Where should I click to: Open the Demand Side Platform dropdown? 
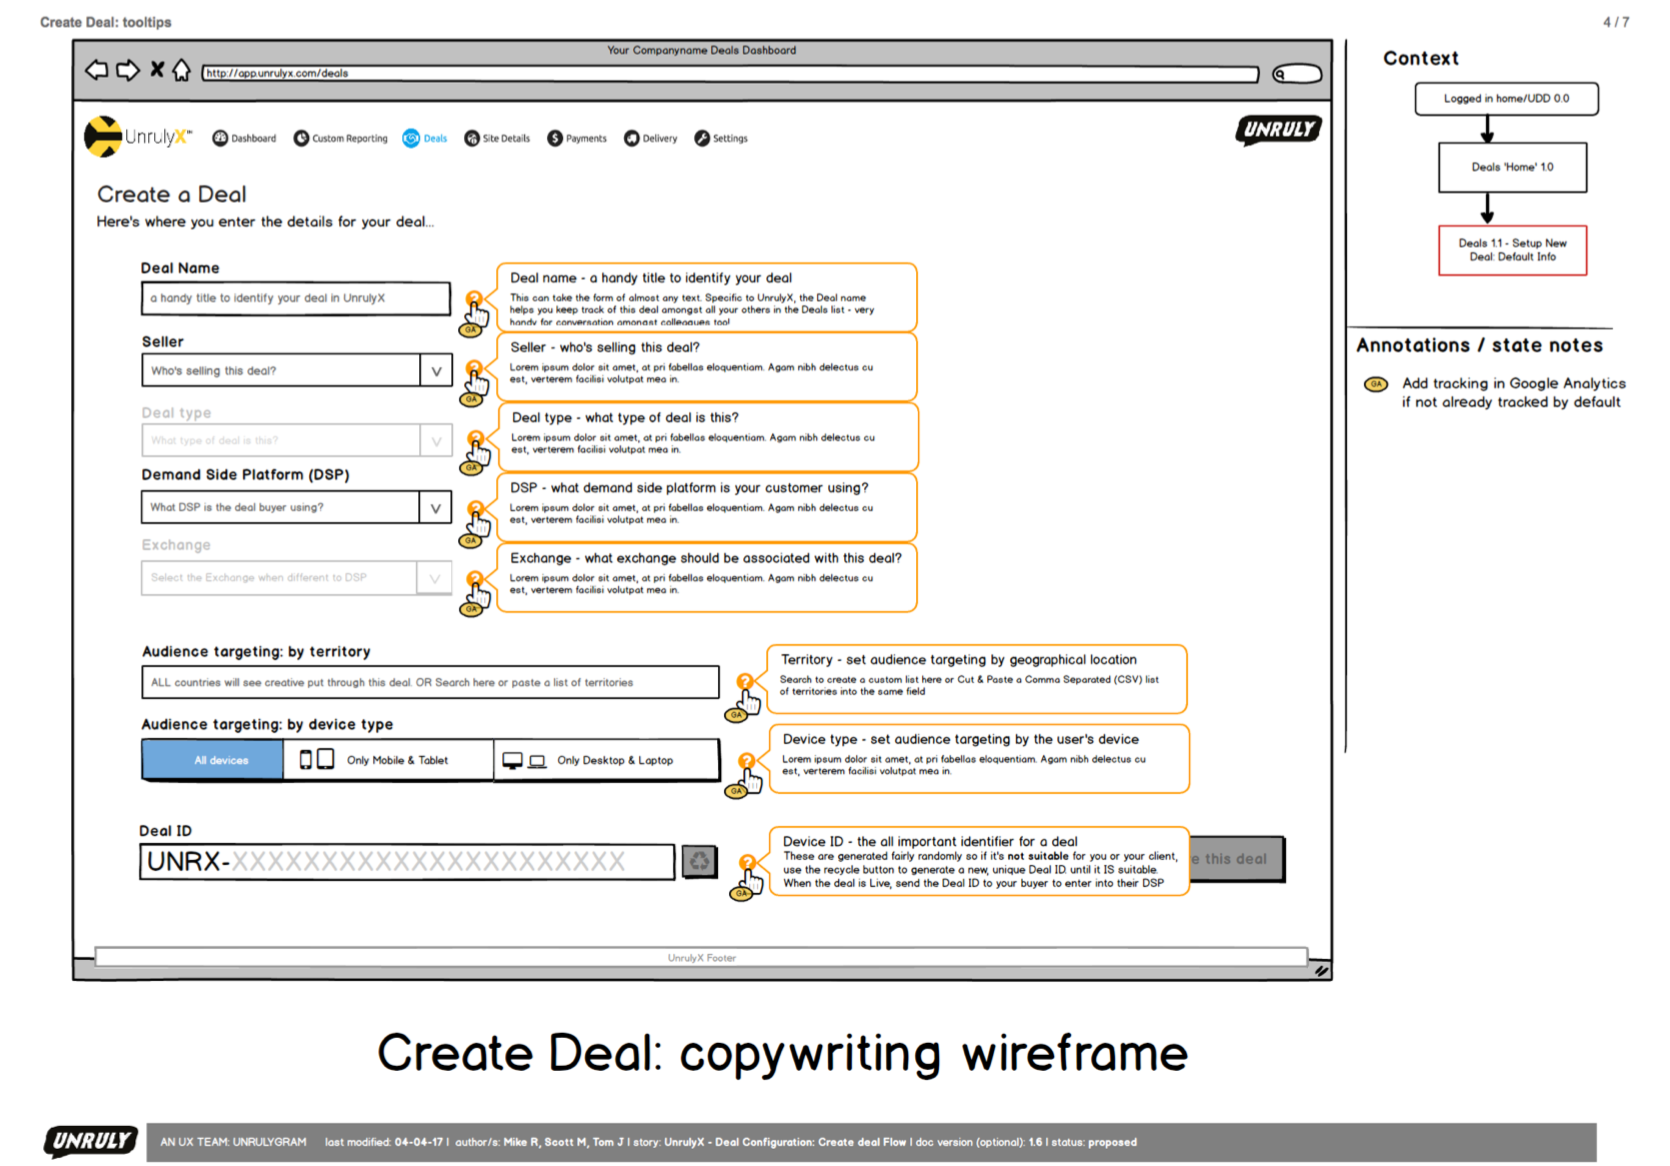(296, 507)
